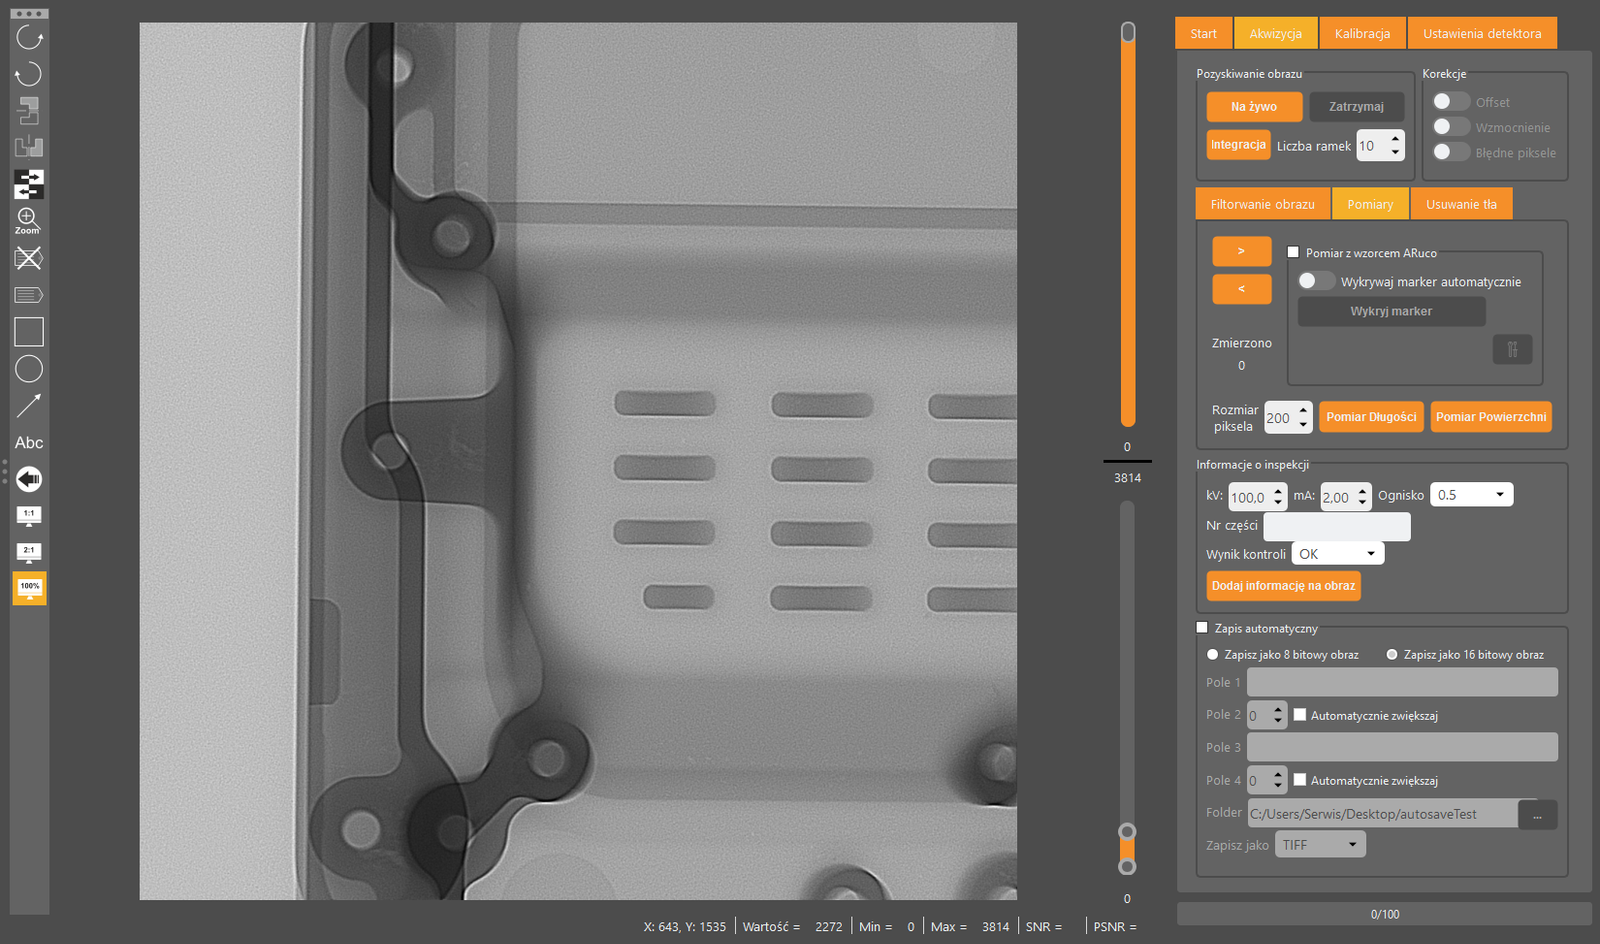Toggle the Offset correction switch
The width and height of the screenshot is (1600, 944).
(1450, 102)
